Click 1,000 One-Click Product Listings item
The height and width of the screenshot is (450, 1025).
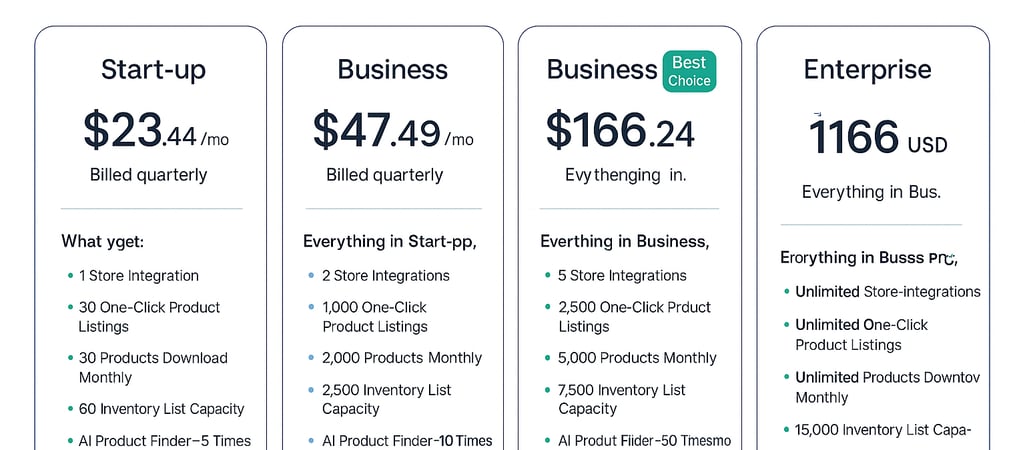click(375, 317)
